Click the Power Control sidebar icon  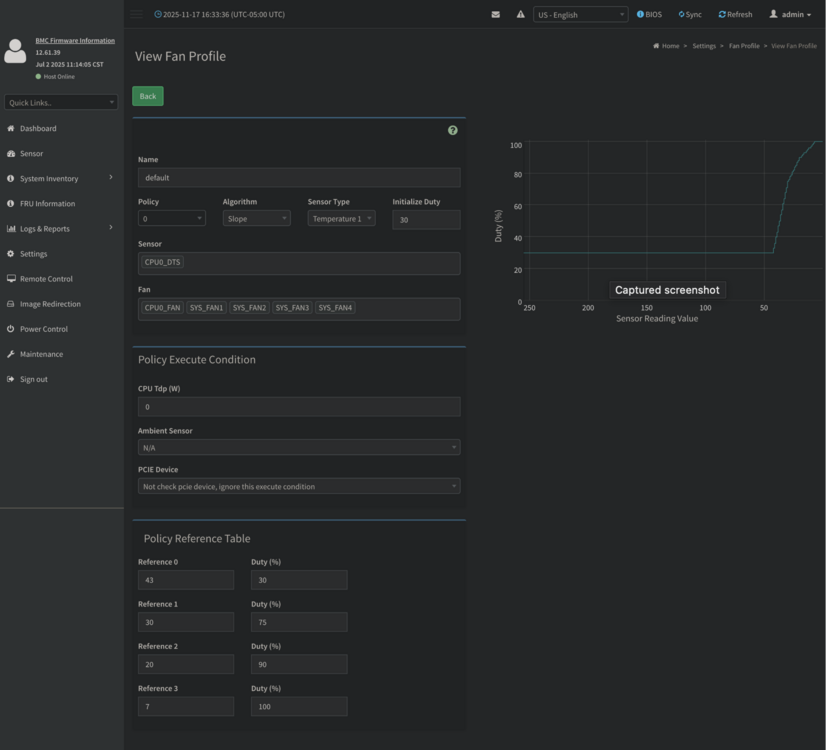pos(11,329)
